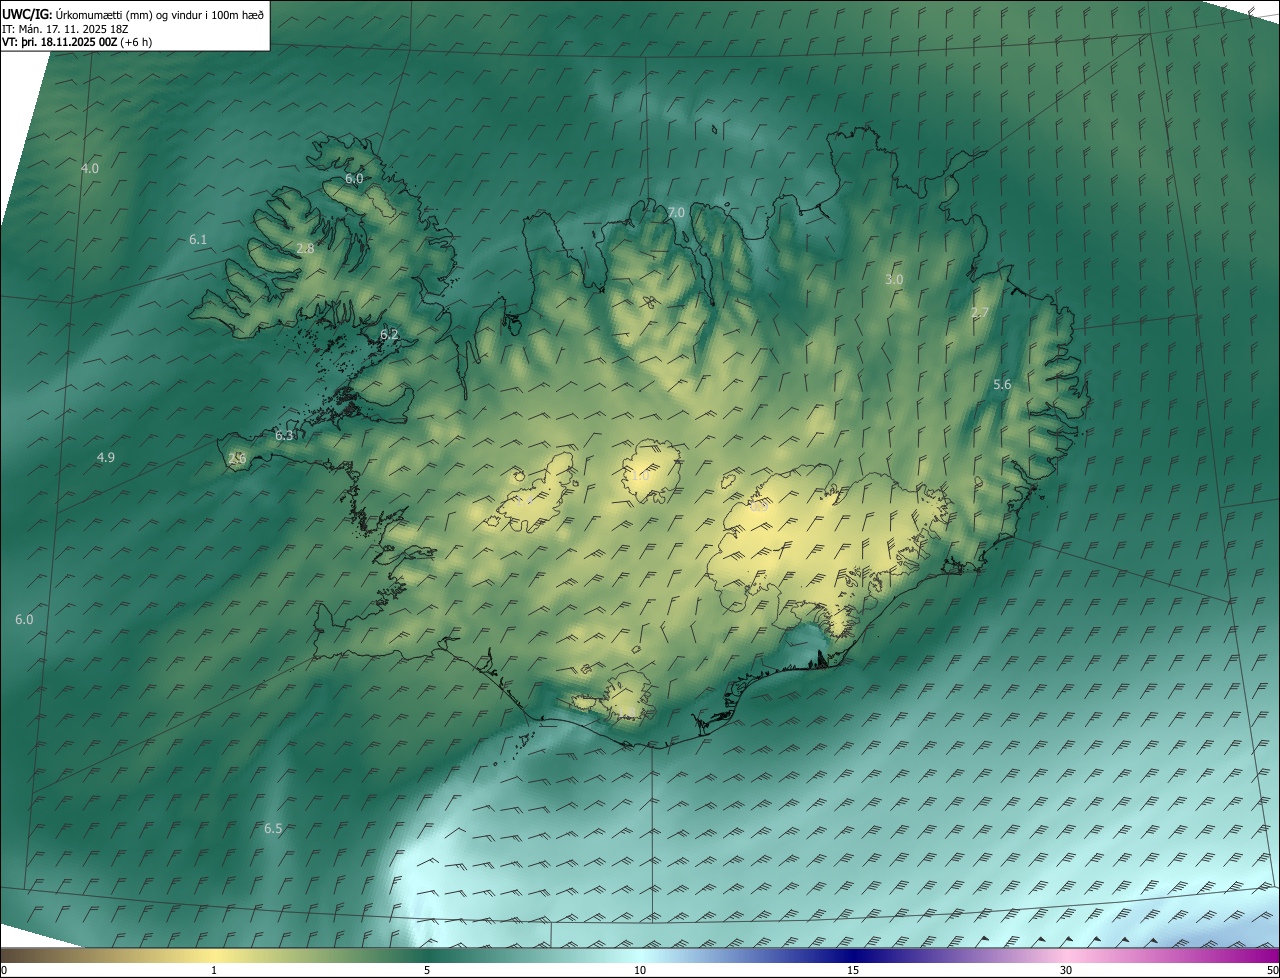Click the 4.0 value label on the map
The width and height of the screenshot is (1280, 978).
point(90,168)
